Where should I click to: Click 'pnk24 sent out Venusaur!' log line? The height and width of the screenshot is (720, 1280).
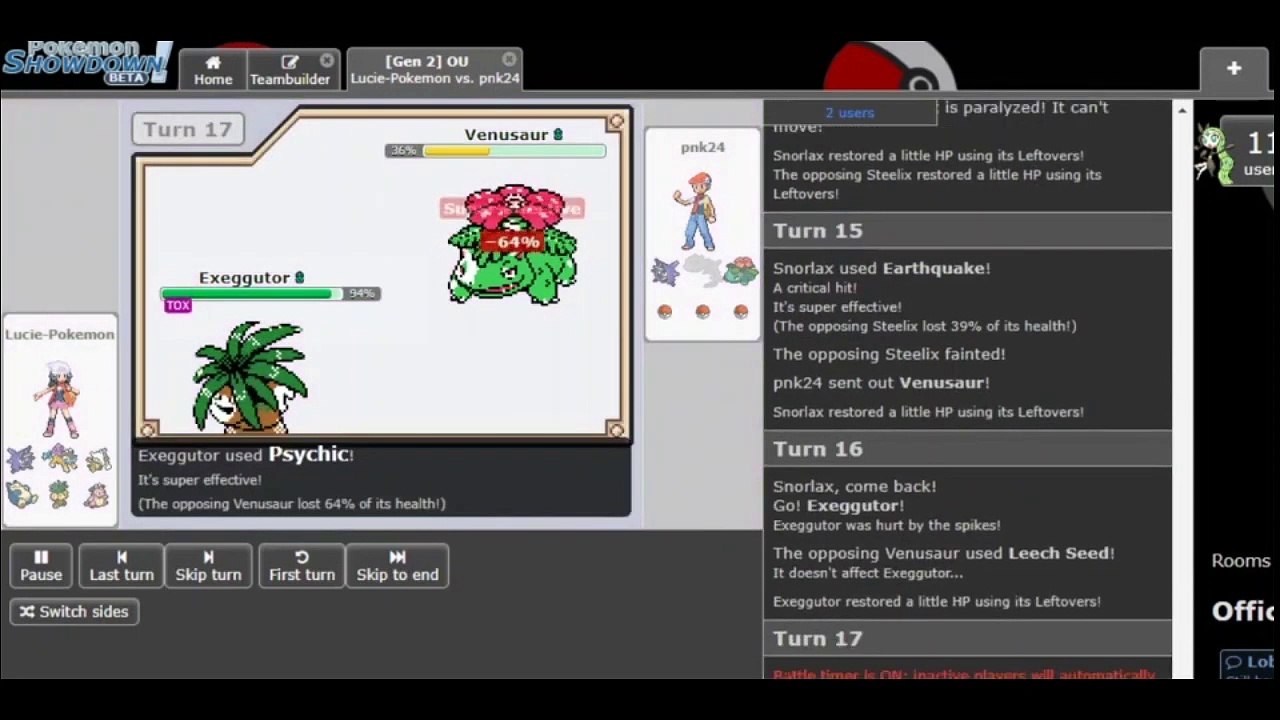tap(881, 383)
